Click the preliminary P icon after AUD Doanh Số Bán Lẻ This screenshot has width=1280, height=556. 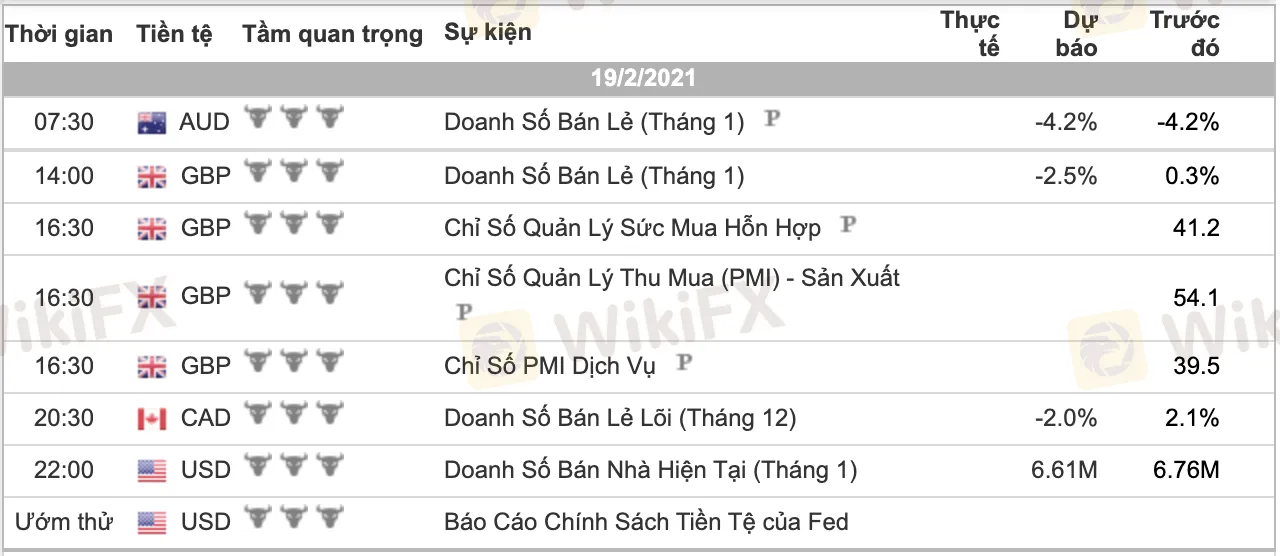(x=771, y=118)
